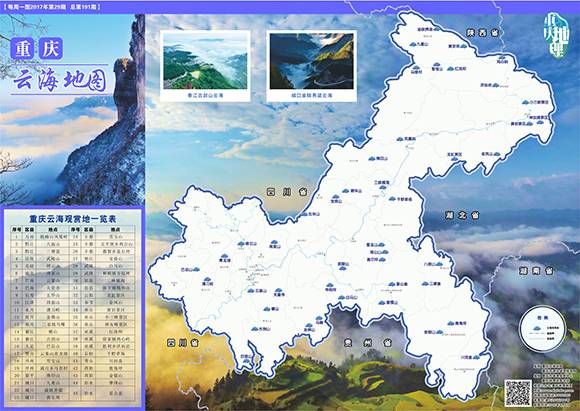Click the cloud marker next to 云雾山
Image resolution: width=580 pixels, height=411 pixels.
(251, 291)
